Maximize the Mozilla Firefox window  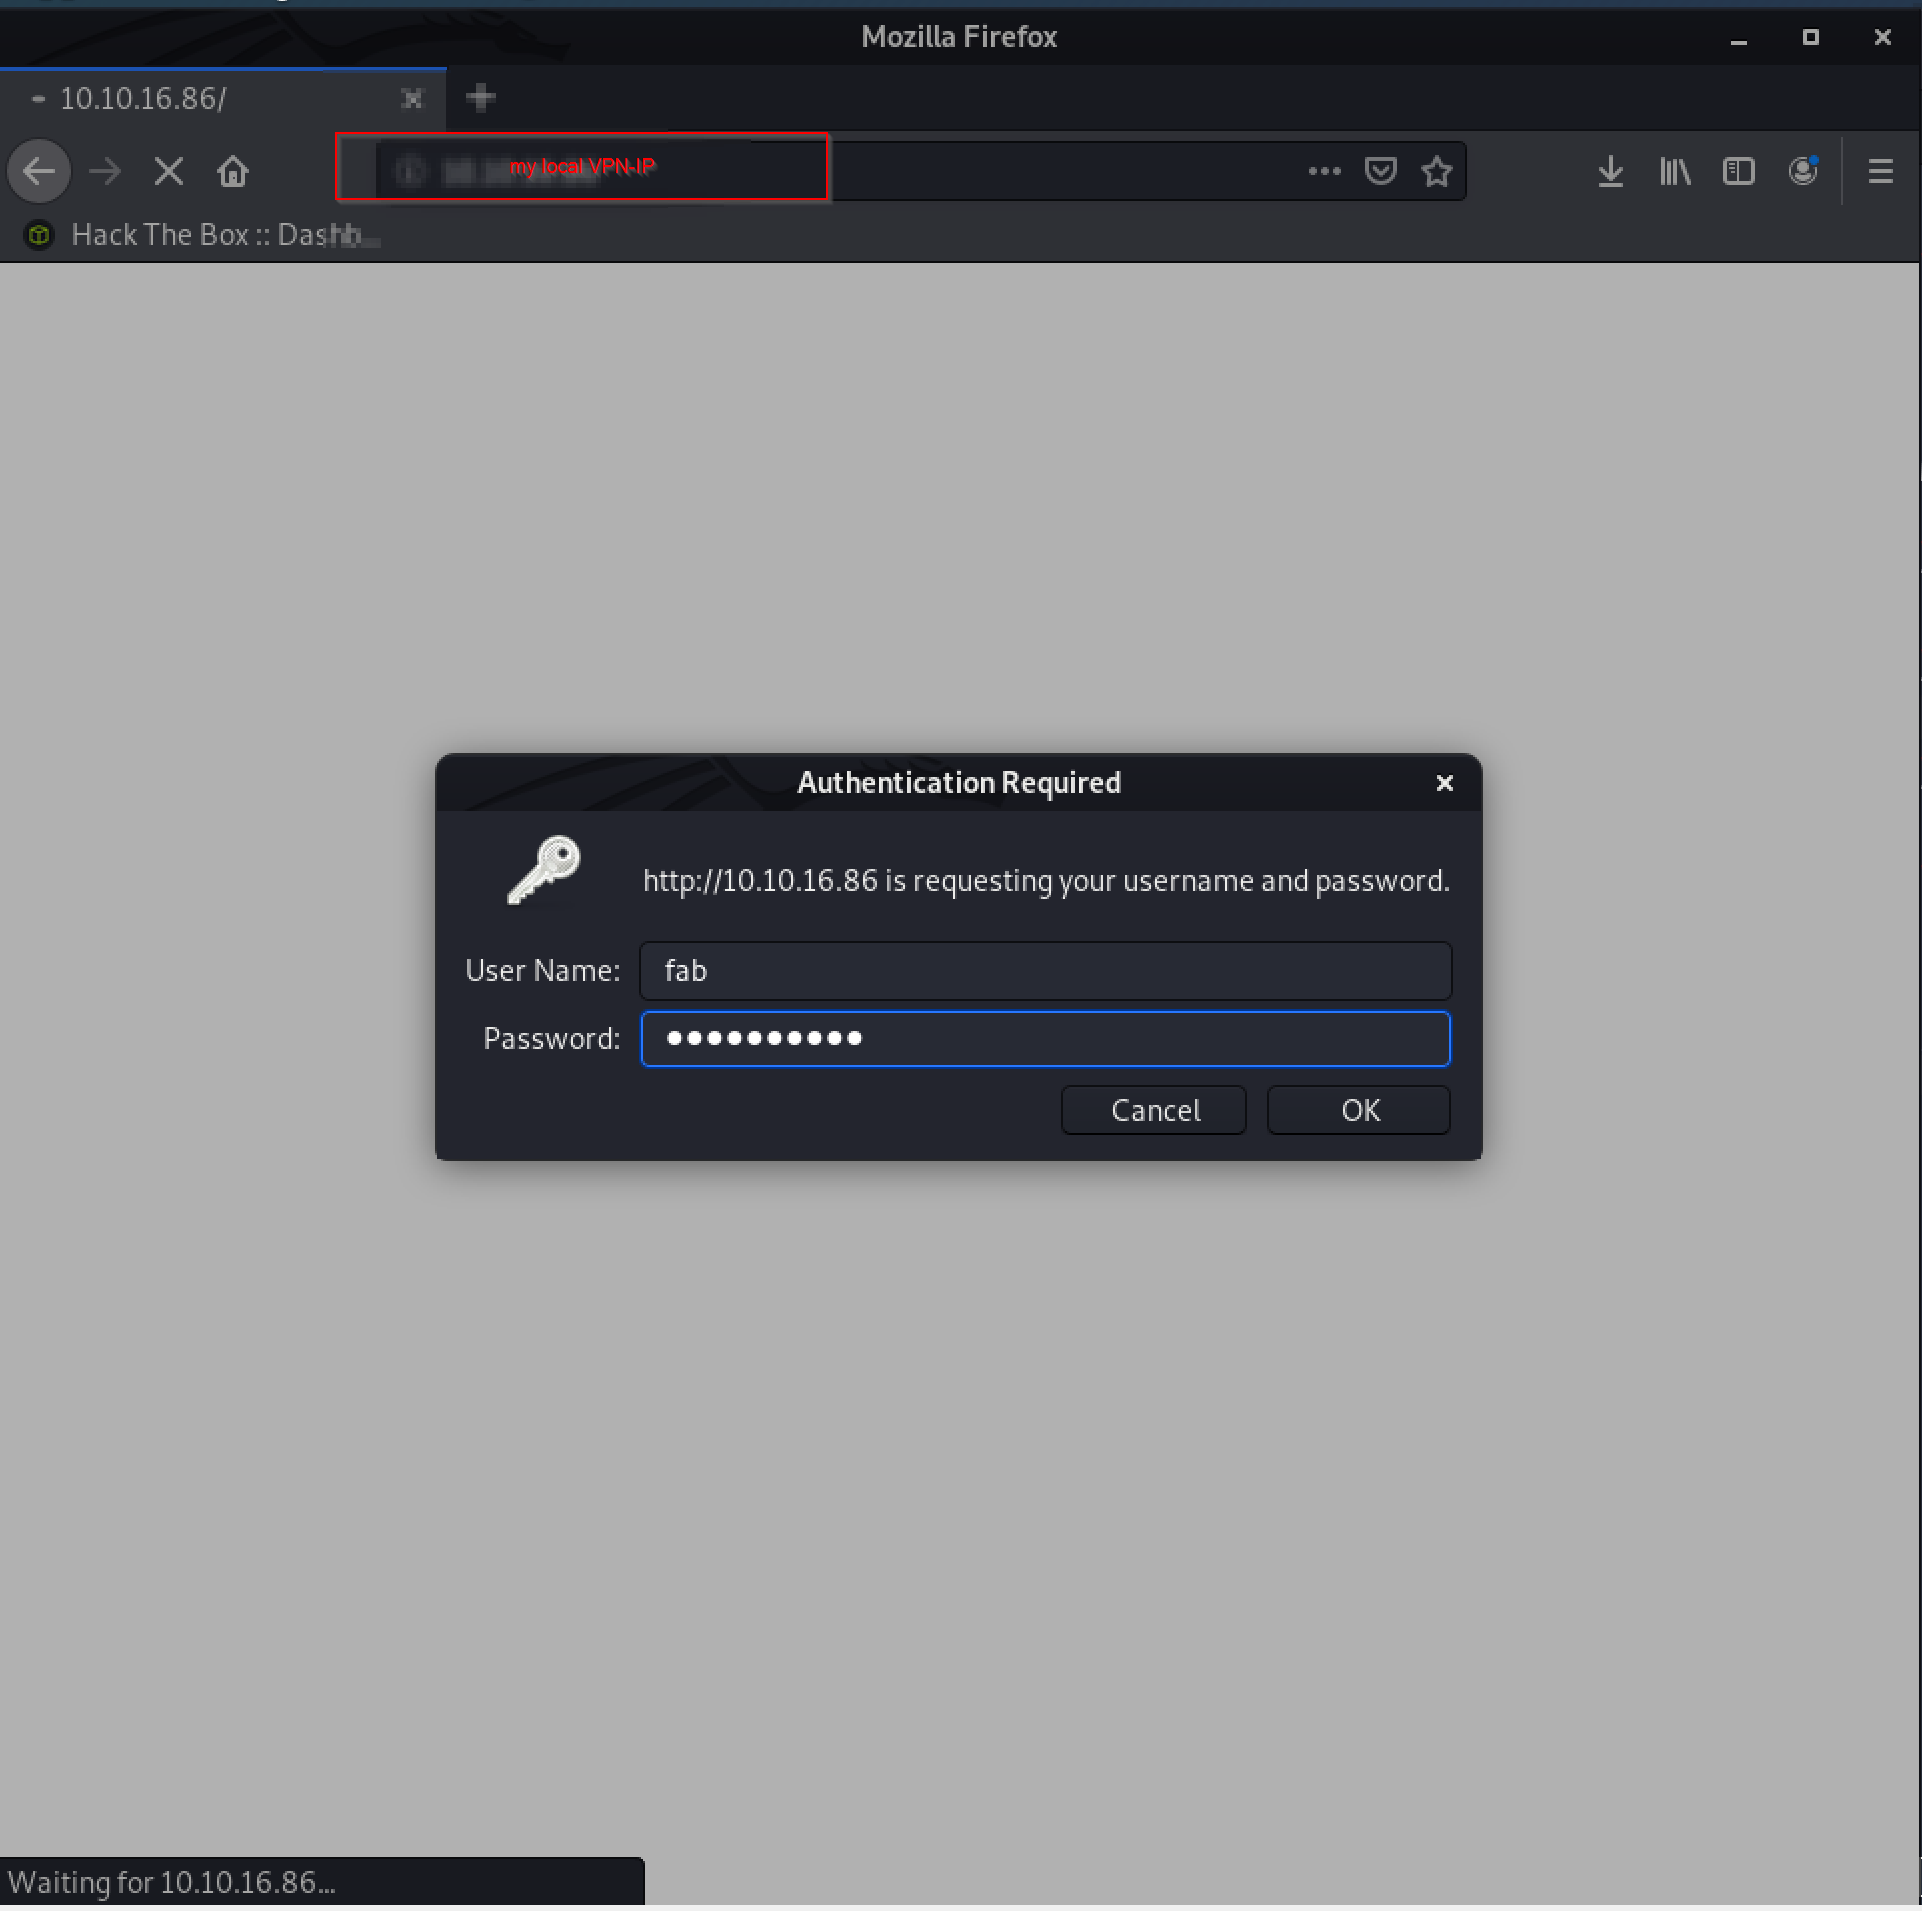(x=1810, y=38)
